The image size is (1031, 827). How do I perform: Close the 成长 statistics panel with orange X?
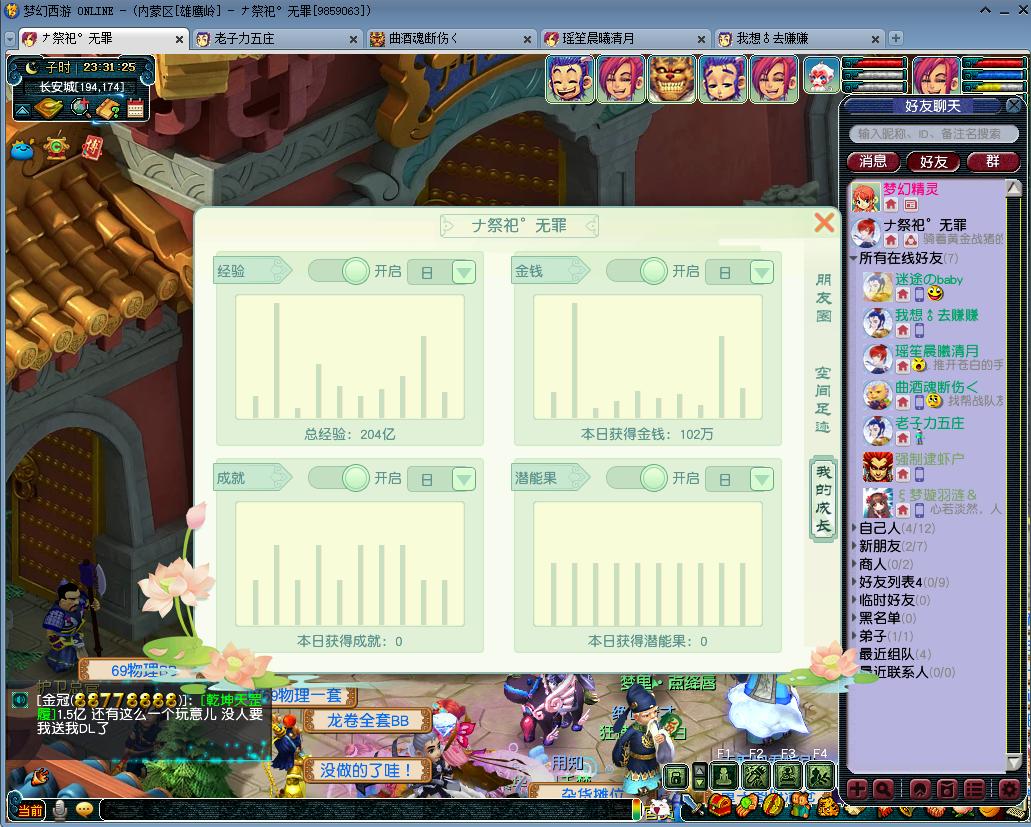(824, 222)
